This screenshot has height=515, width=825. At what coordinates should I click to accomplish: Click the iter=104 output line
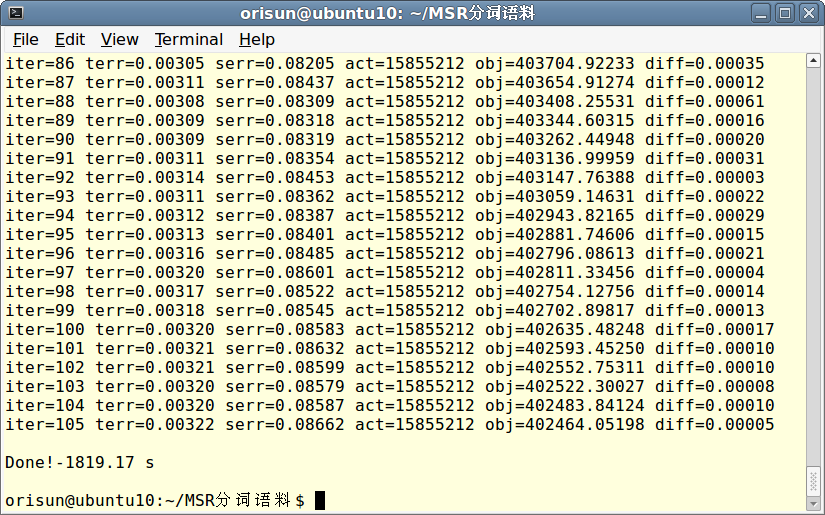coord(390,405)
